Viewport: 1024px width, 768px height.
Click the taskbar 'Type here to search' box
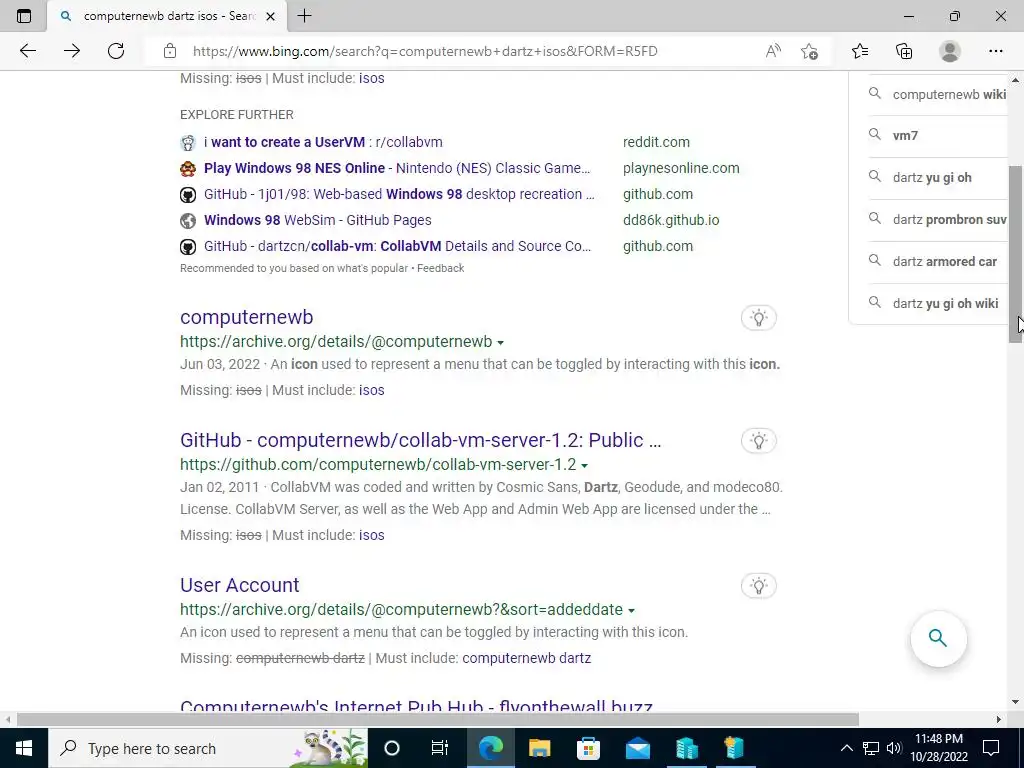(208, 748)
